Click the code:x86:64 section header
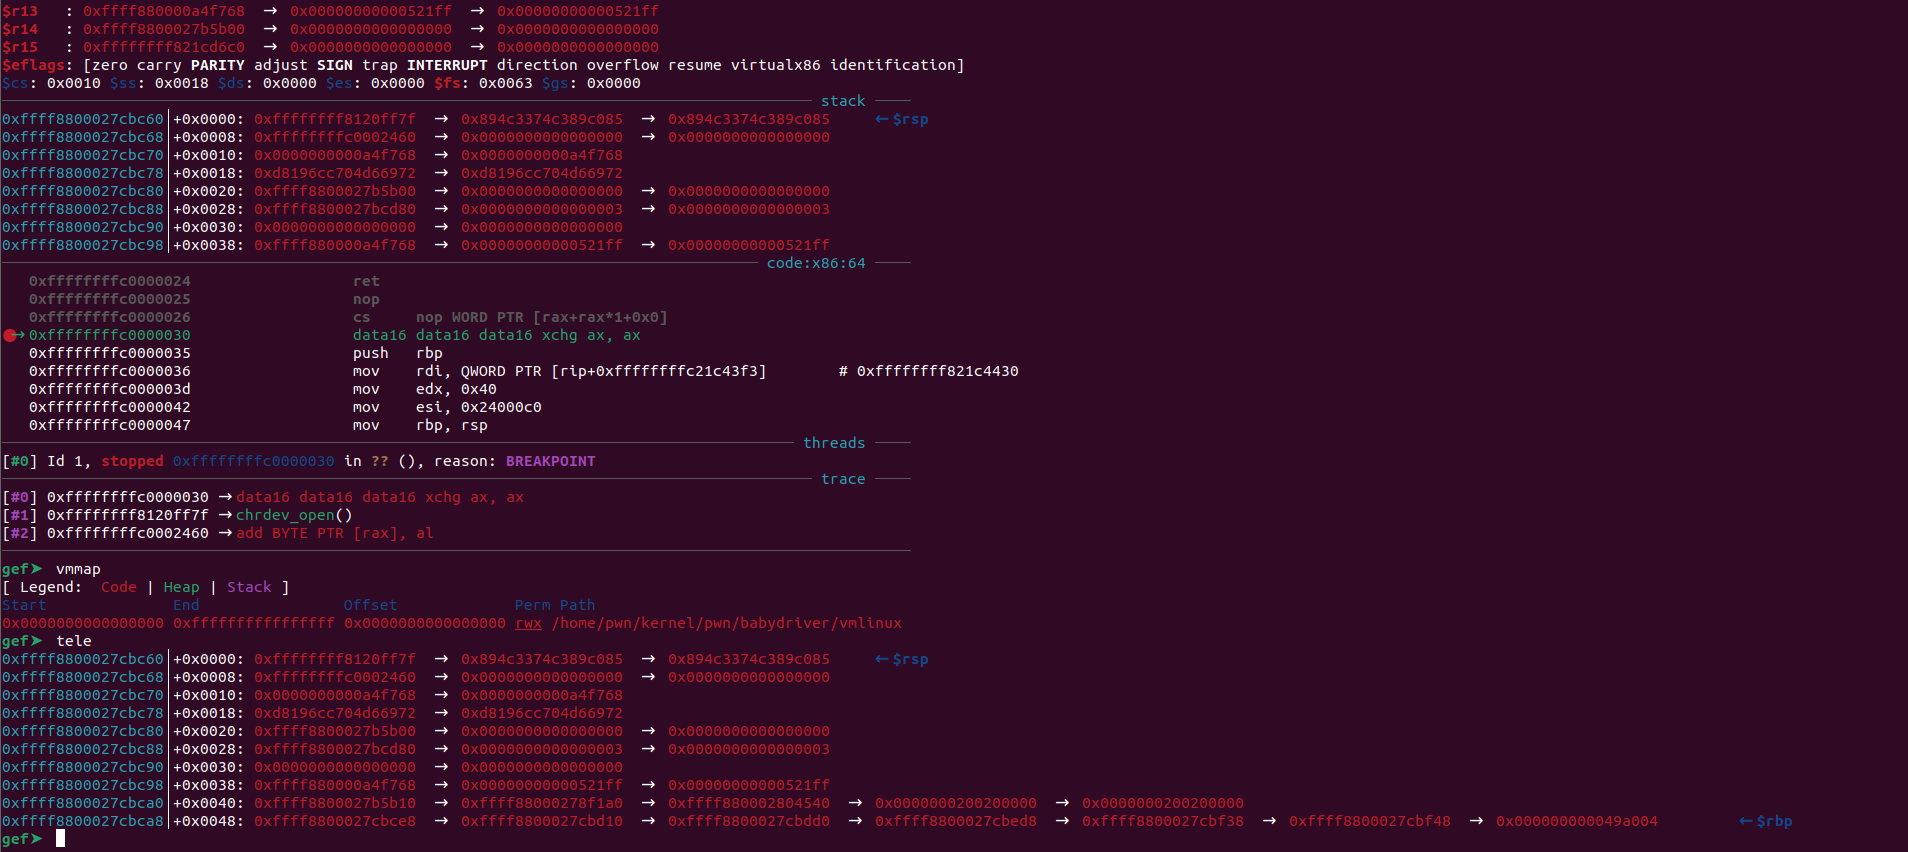This screenshot has height=852, width=1908. 816,263
